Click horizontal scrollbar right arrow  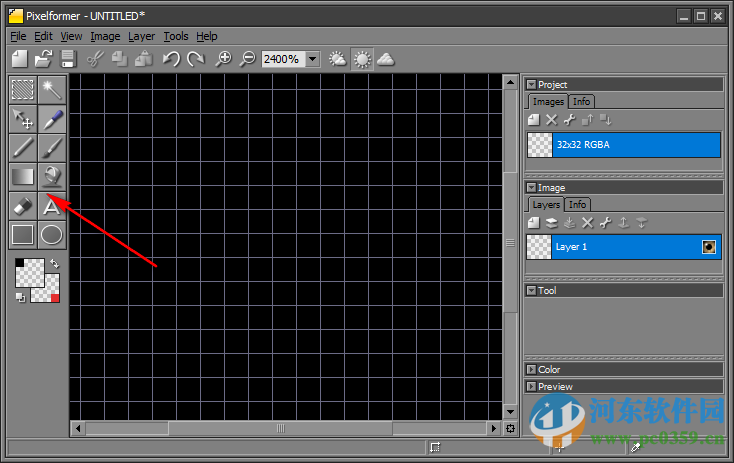coord(493,428)
